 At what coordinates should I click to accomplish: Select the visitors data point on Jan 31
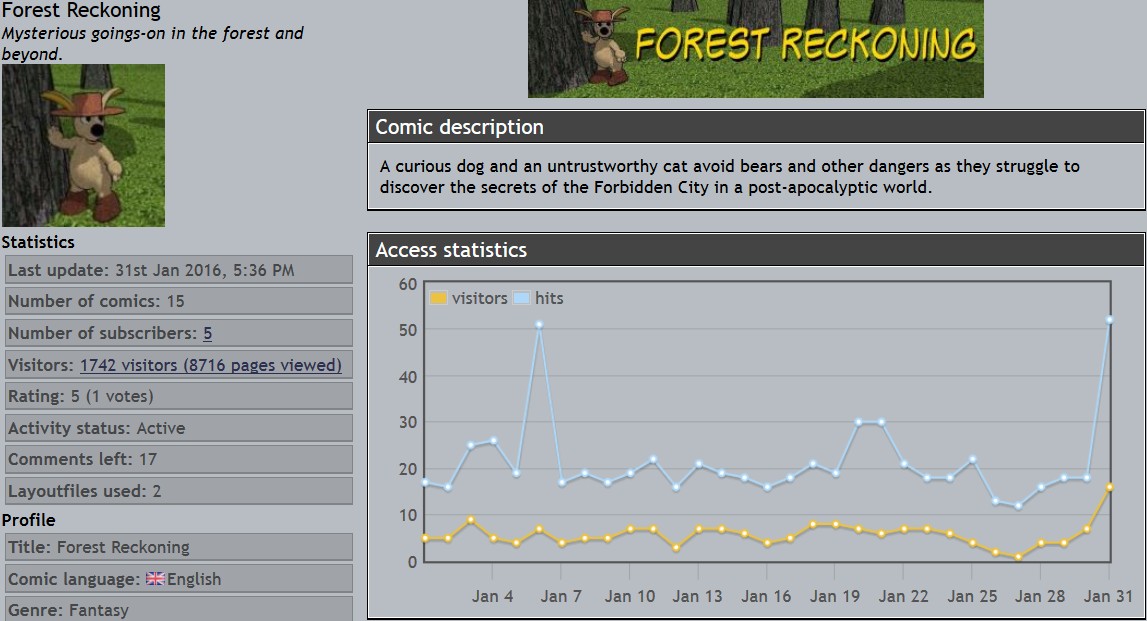coord(1109,487)
